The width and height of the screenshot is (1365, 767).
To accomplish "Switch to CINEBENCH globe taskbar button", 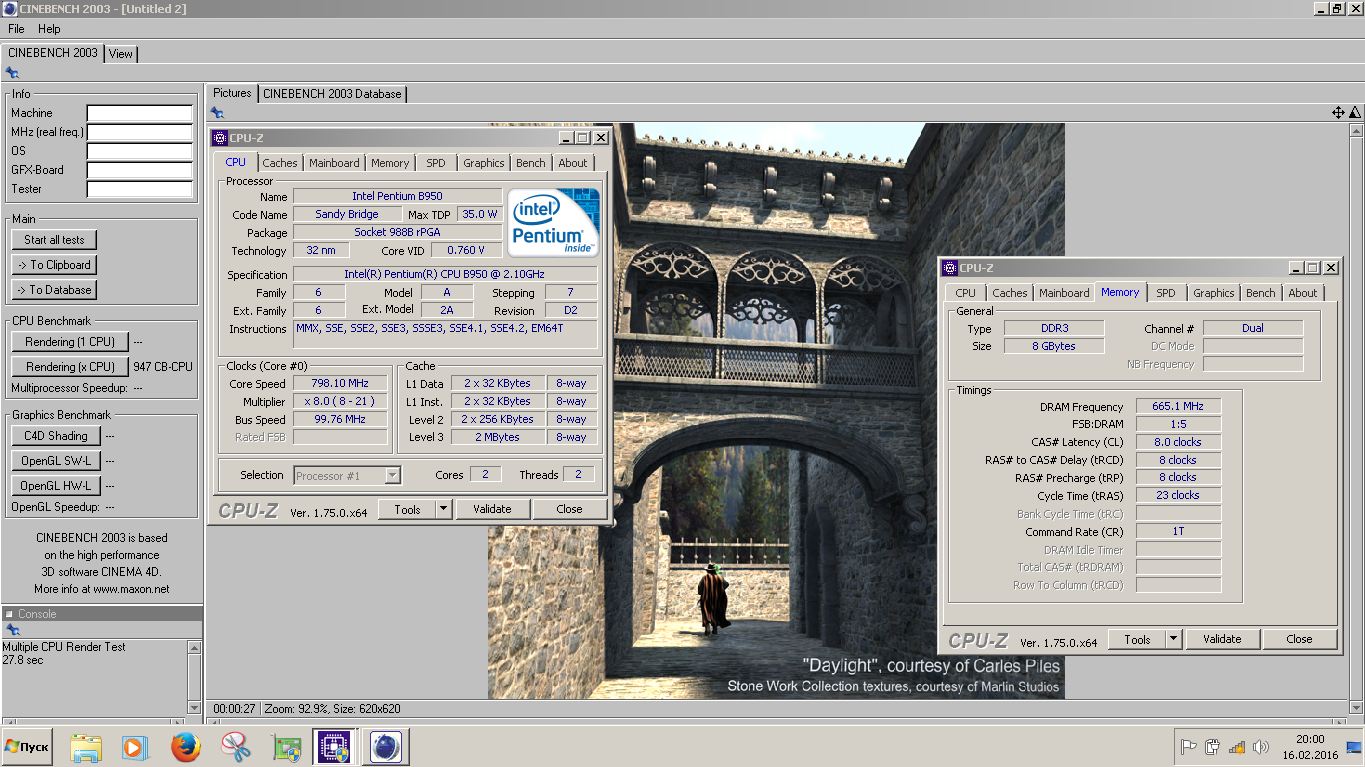I will point(386,747).
